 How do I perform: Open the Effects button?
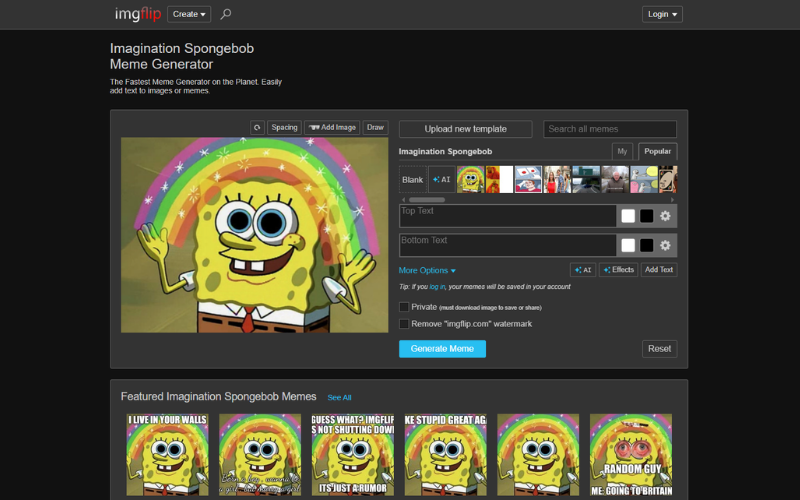coord(618,270)
